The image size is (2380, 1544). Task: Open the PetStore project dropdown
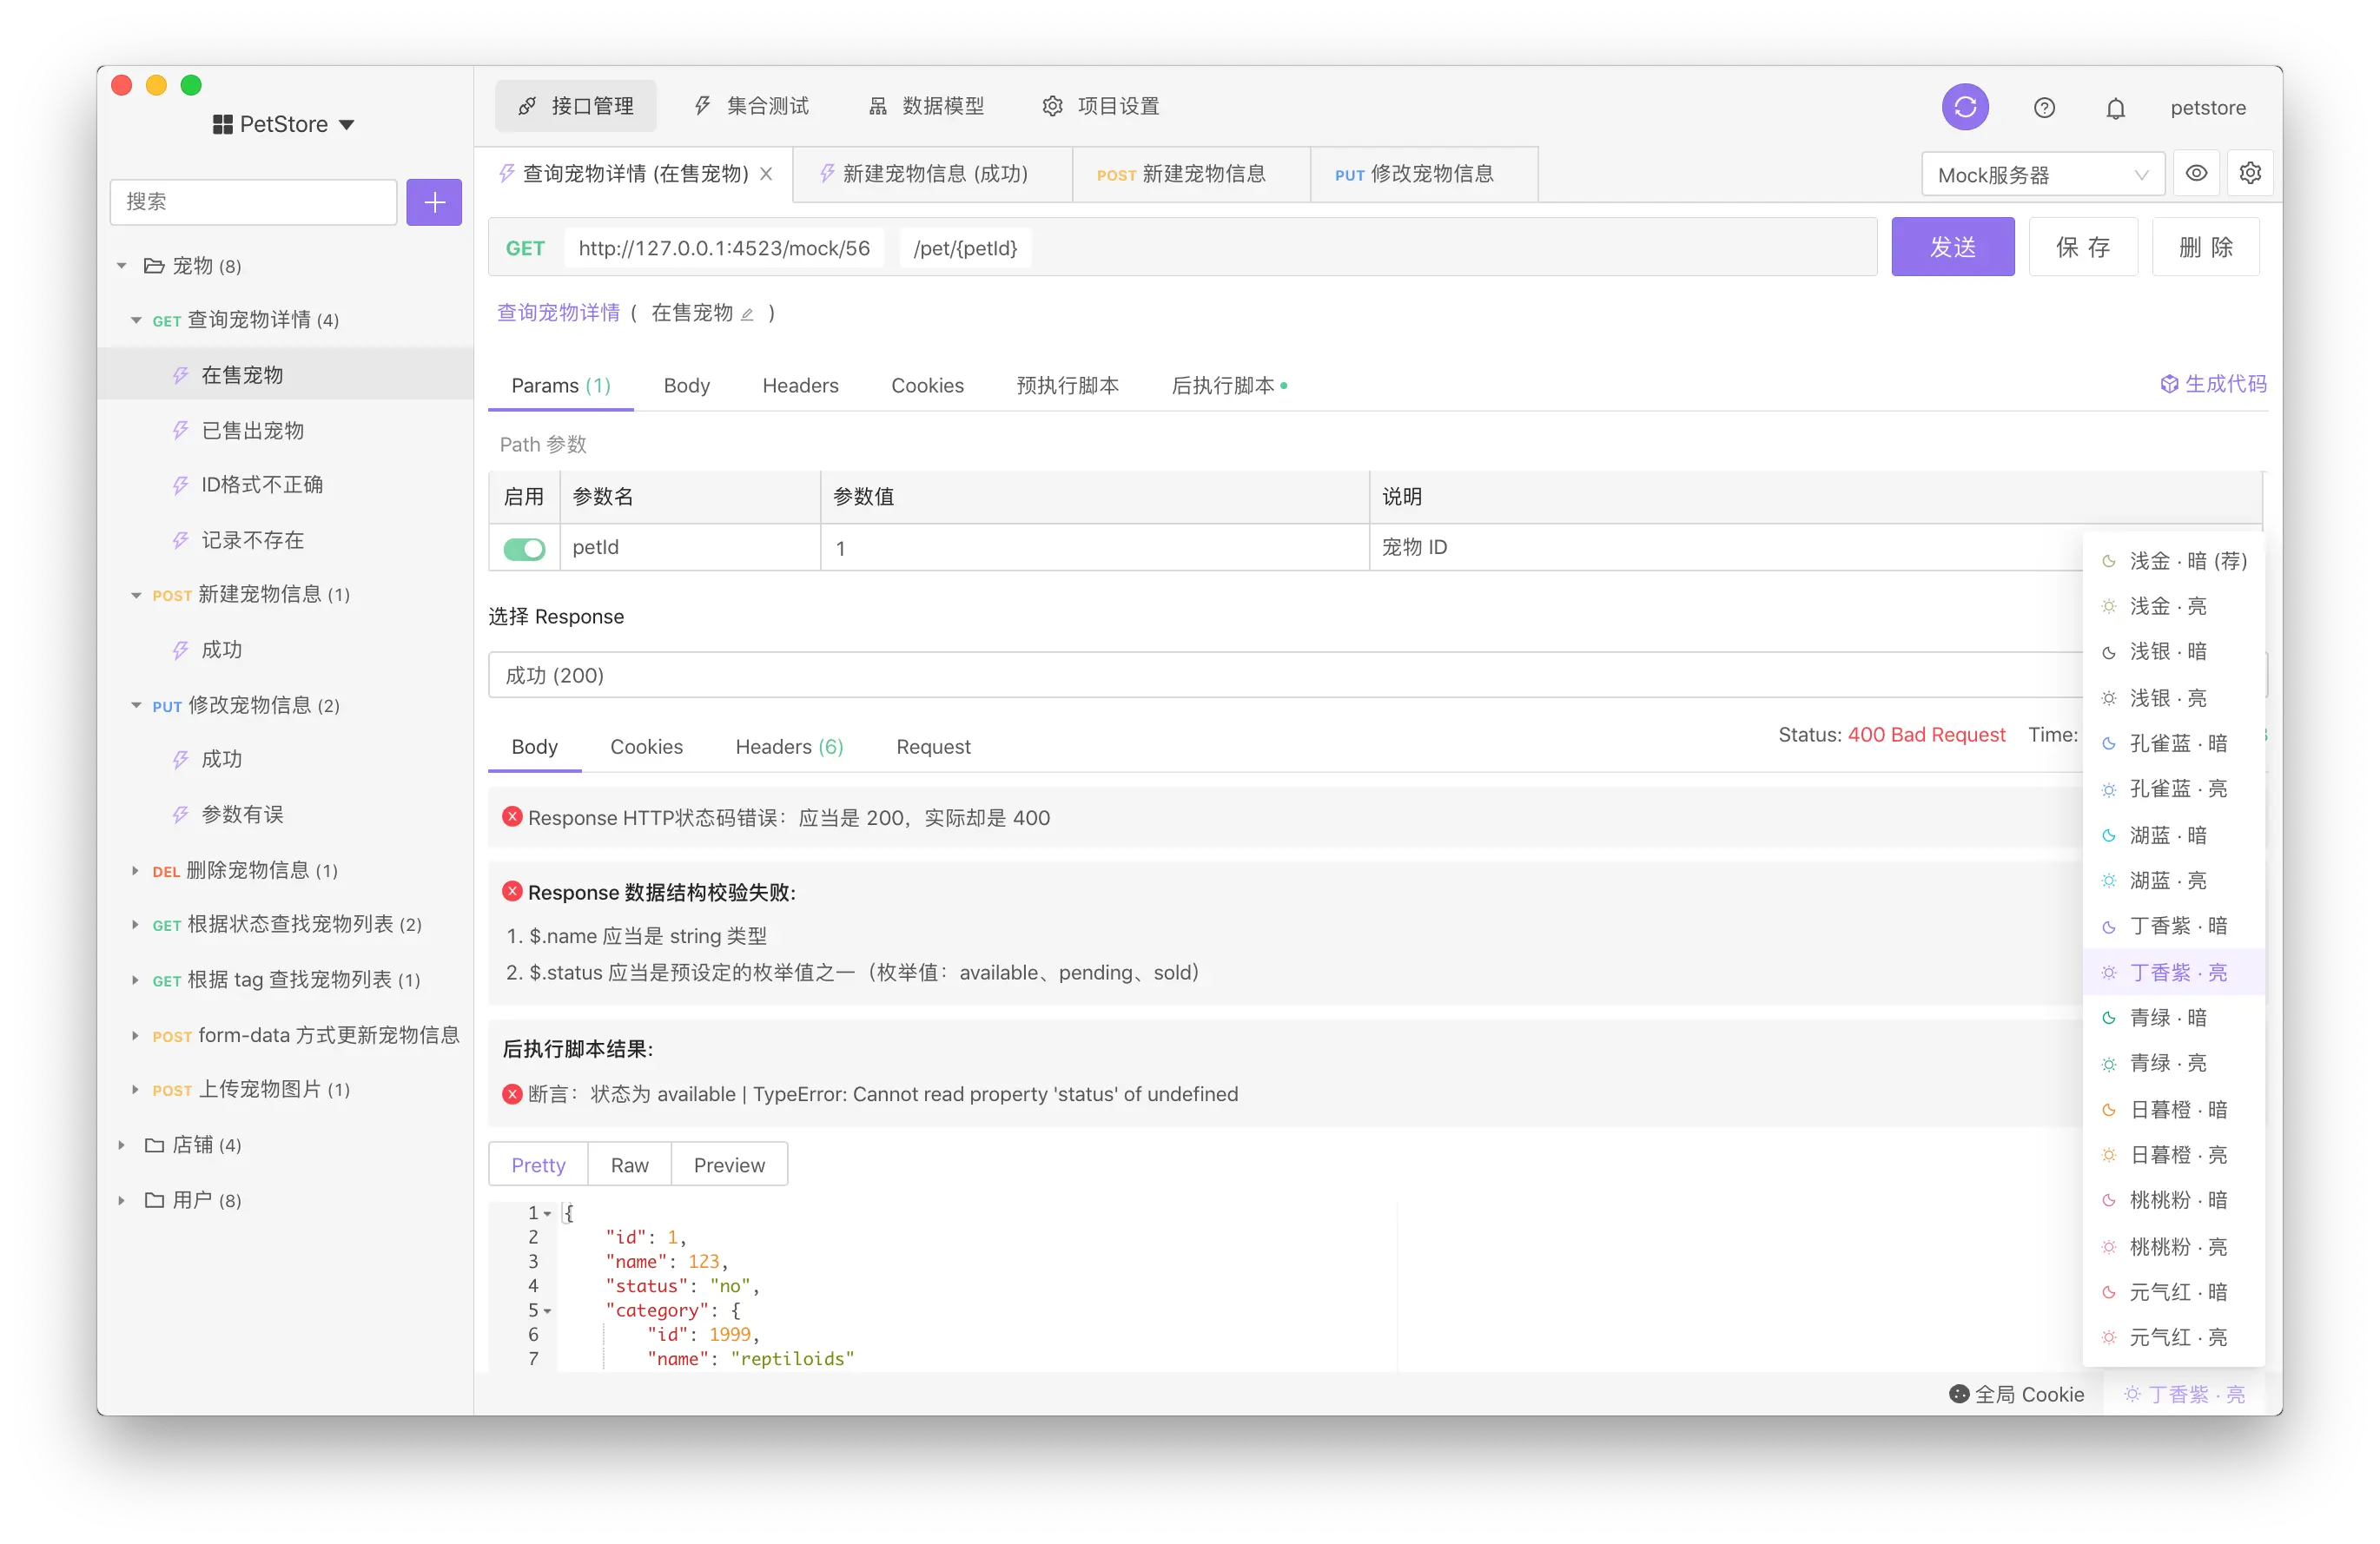pos(284,123)
